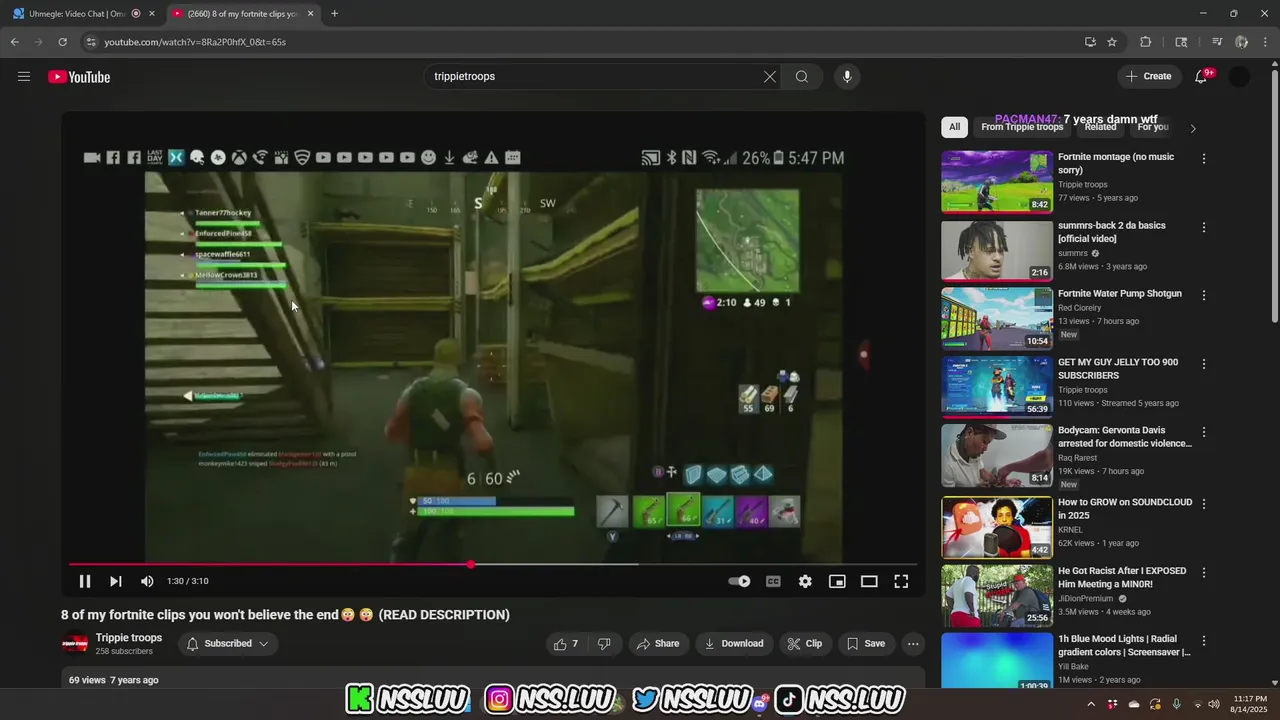The height and width of the screenshot is (720, 1280).
Task: Submit search with the magnifier button
Action: click(x=802, y=77)
